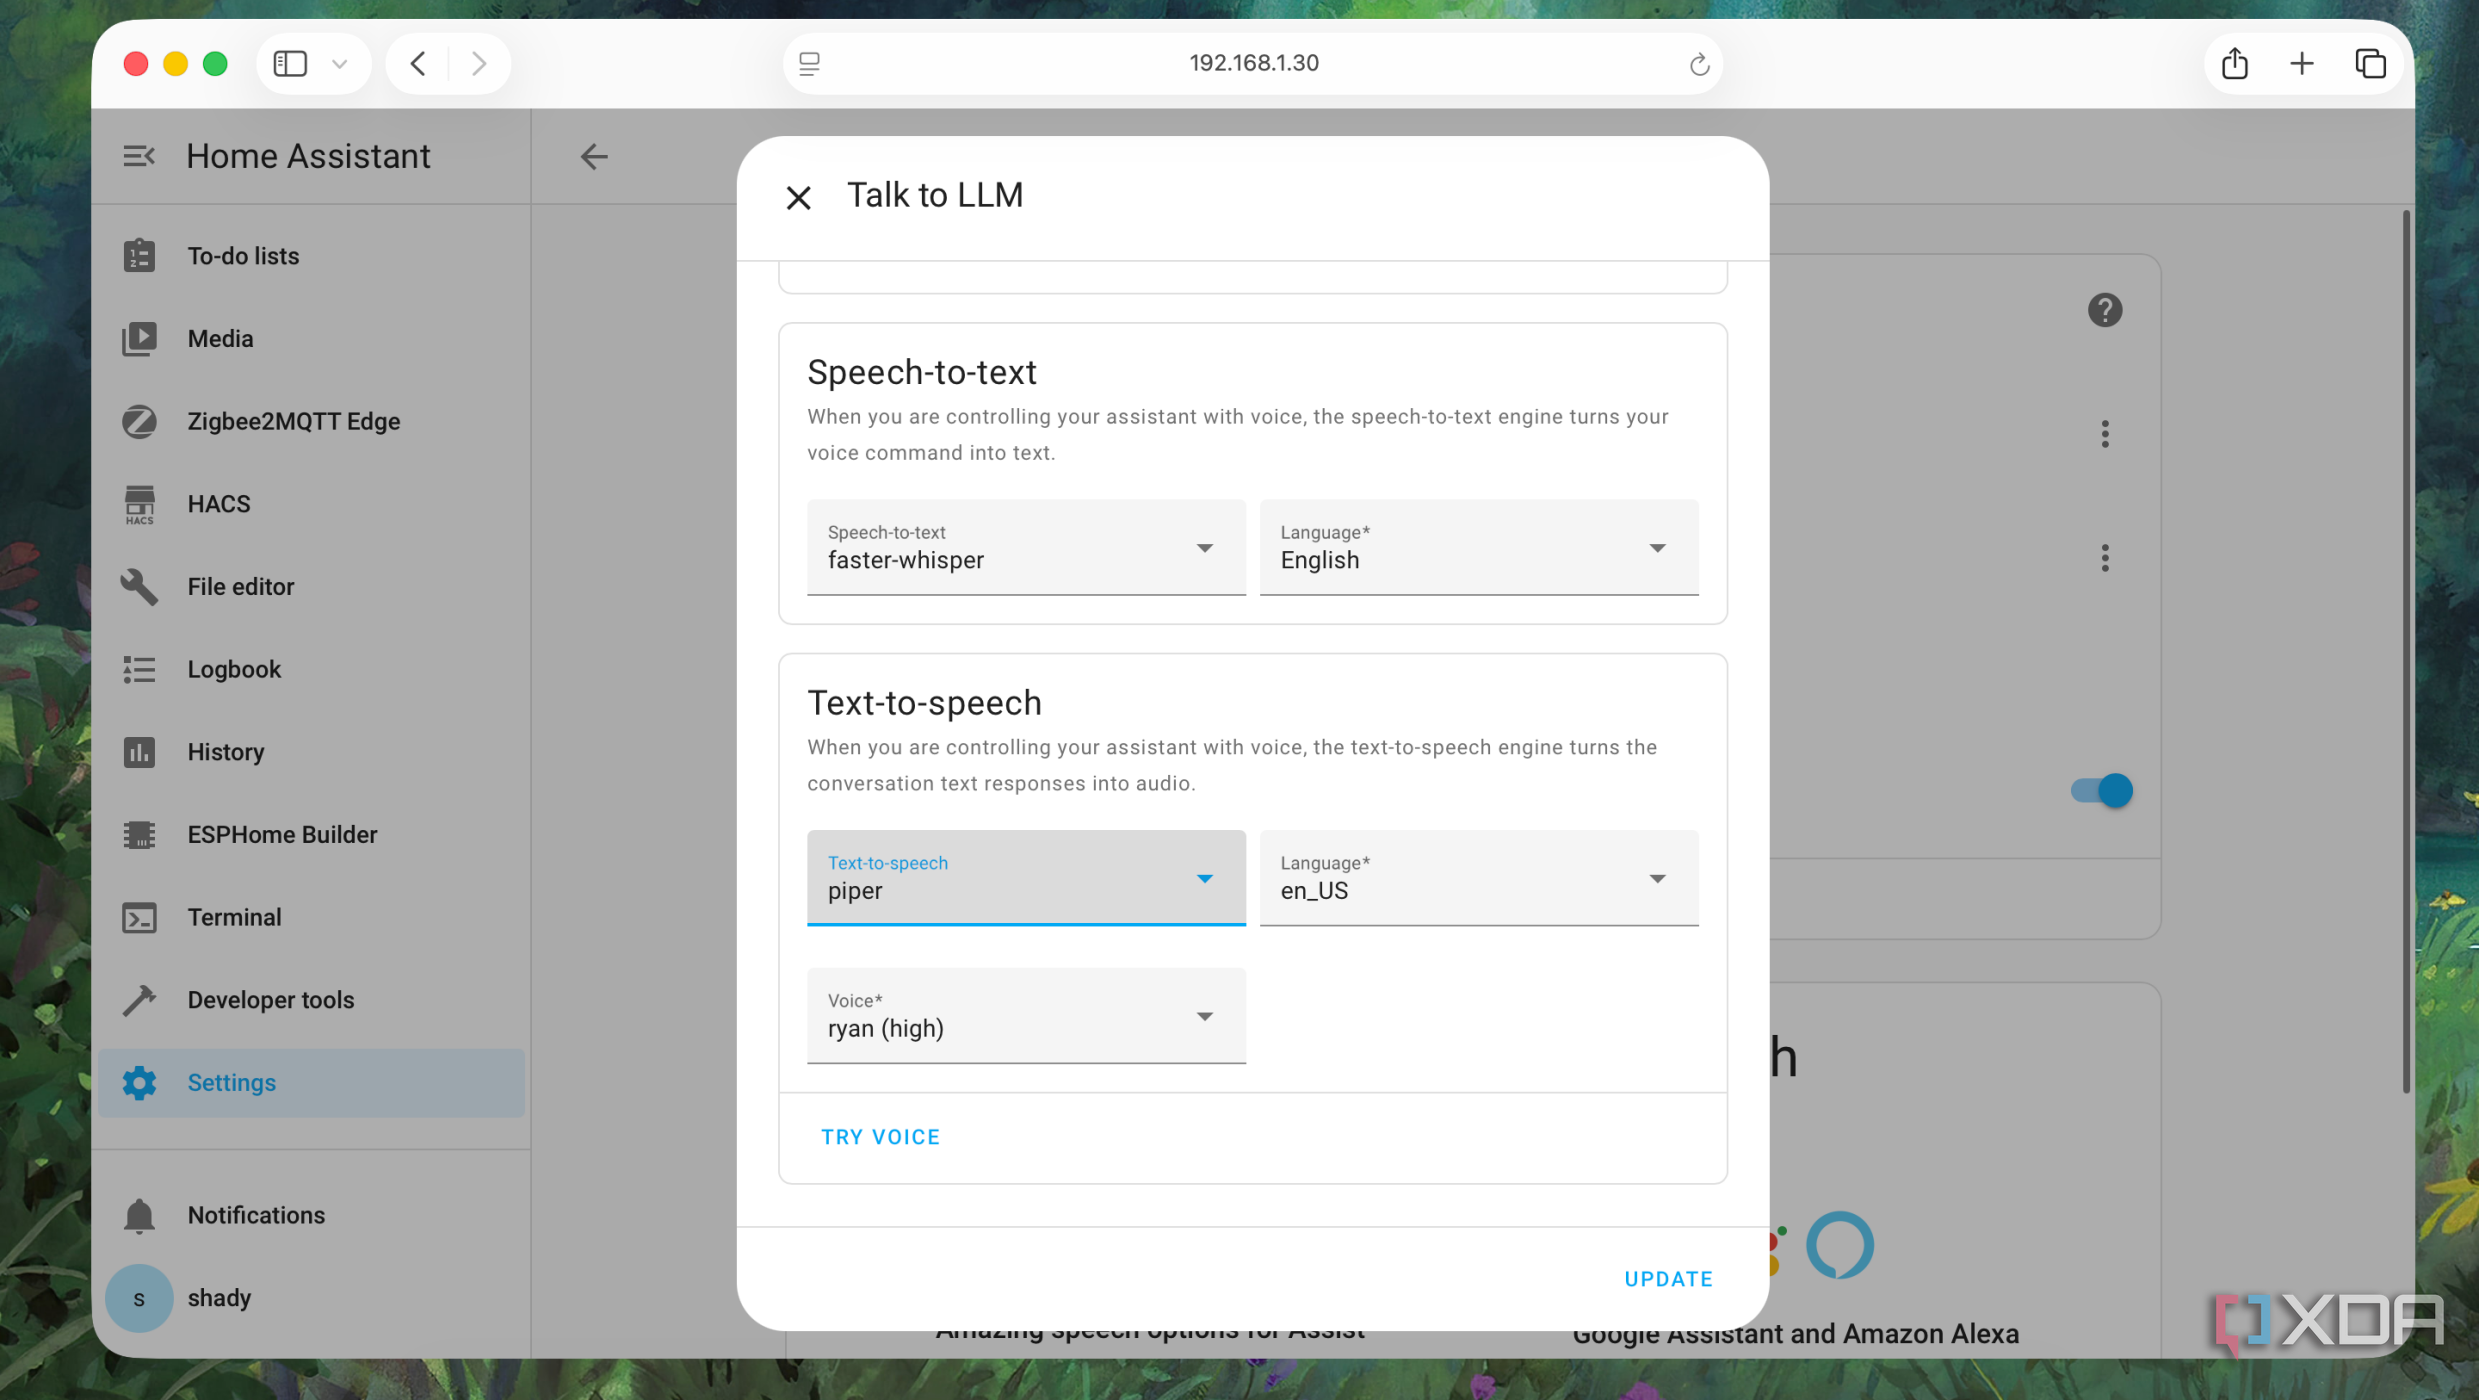Open second three-dot overflow menu

click(x=2104, y=558)
